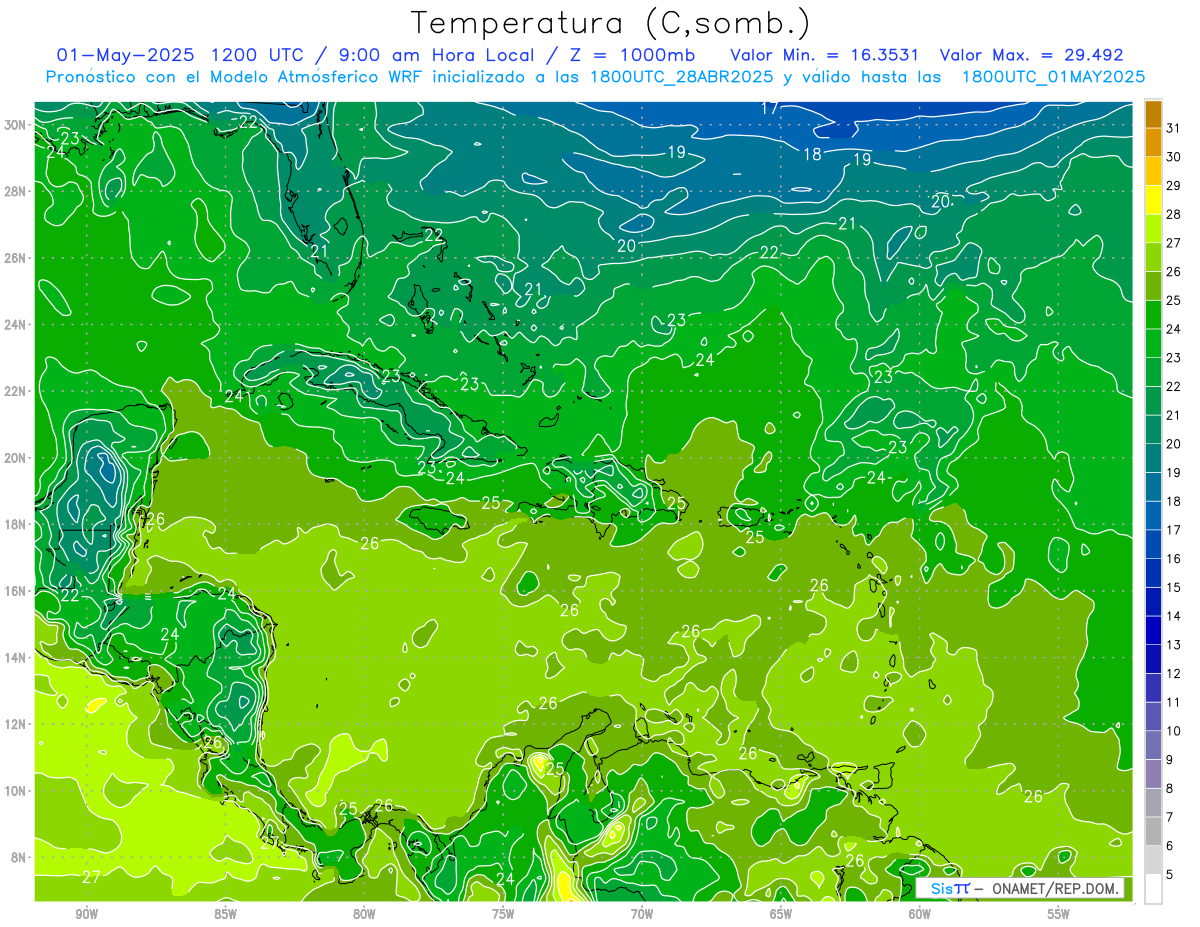The height and width of the screenshot is (927, 1200).
Task: Click the 28N latitude axis label
Action: pos(16,191)
